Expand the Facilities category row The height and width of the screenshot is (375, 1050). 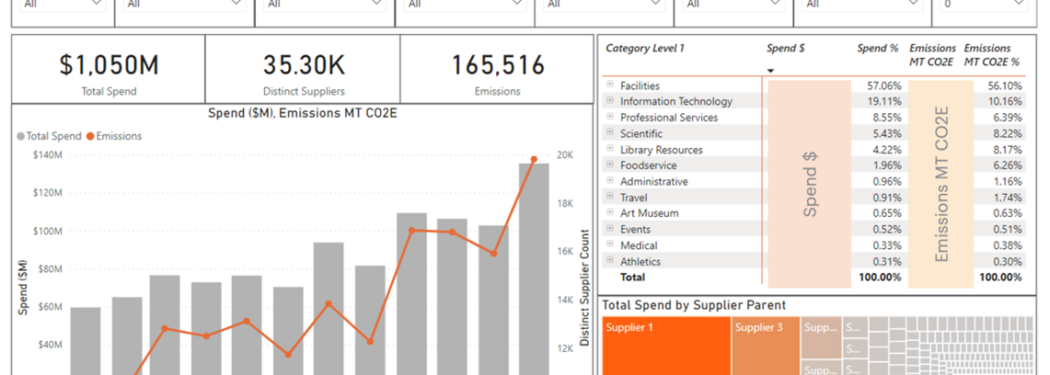point(610,85)
